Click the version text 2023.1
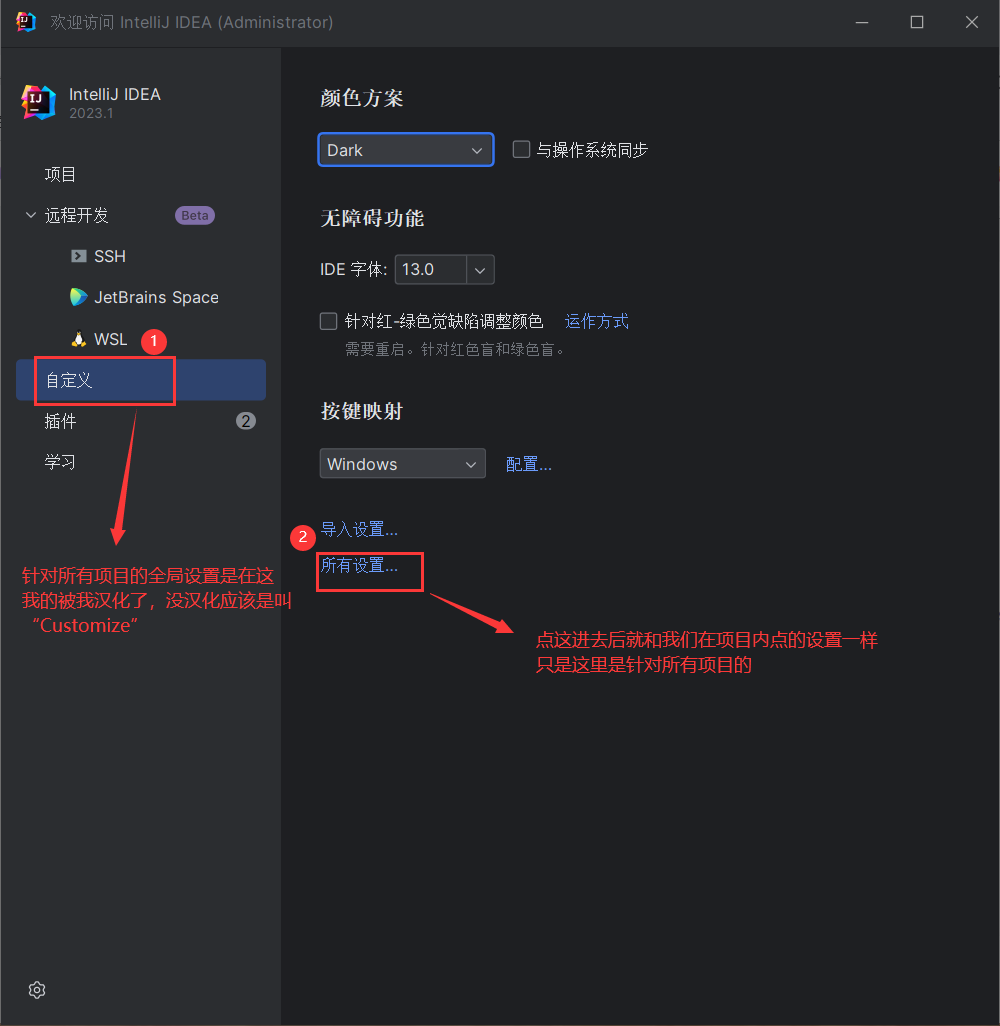1000x1026 pixels. [x=91, y=113]
